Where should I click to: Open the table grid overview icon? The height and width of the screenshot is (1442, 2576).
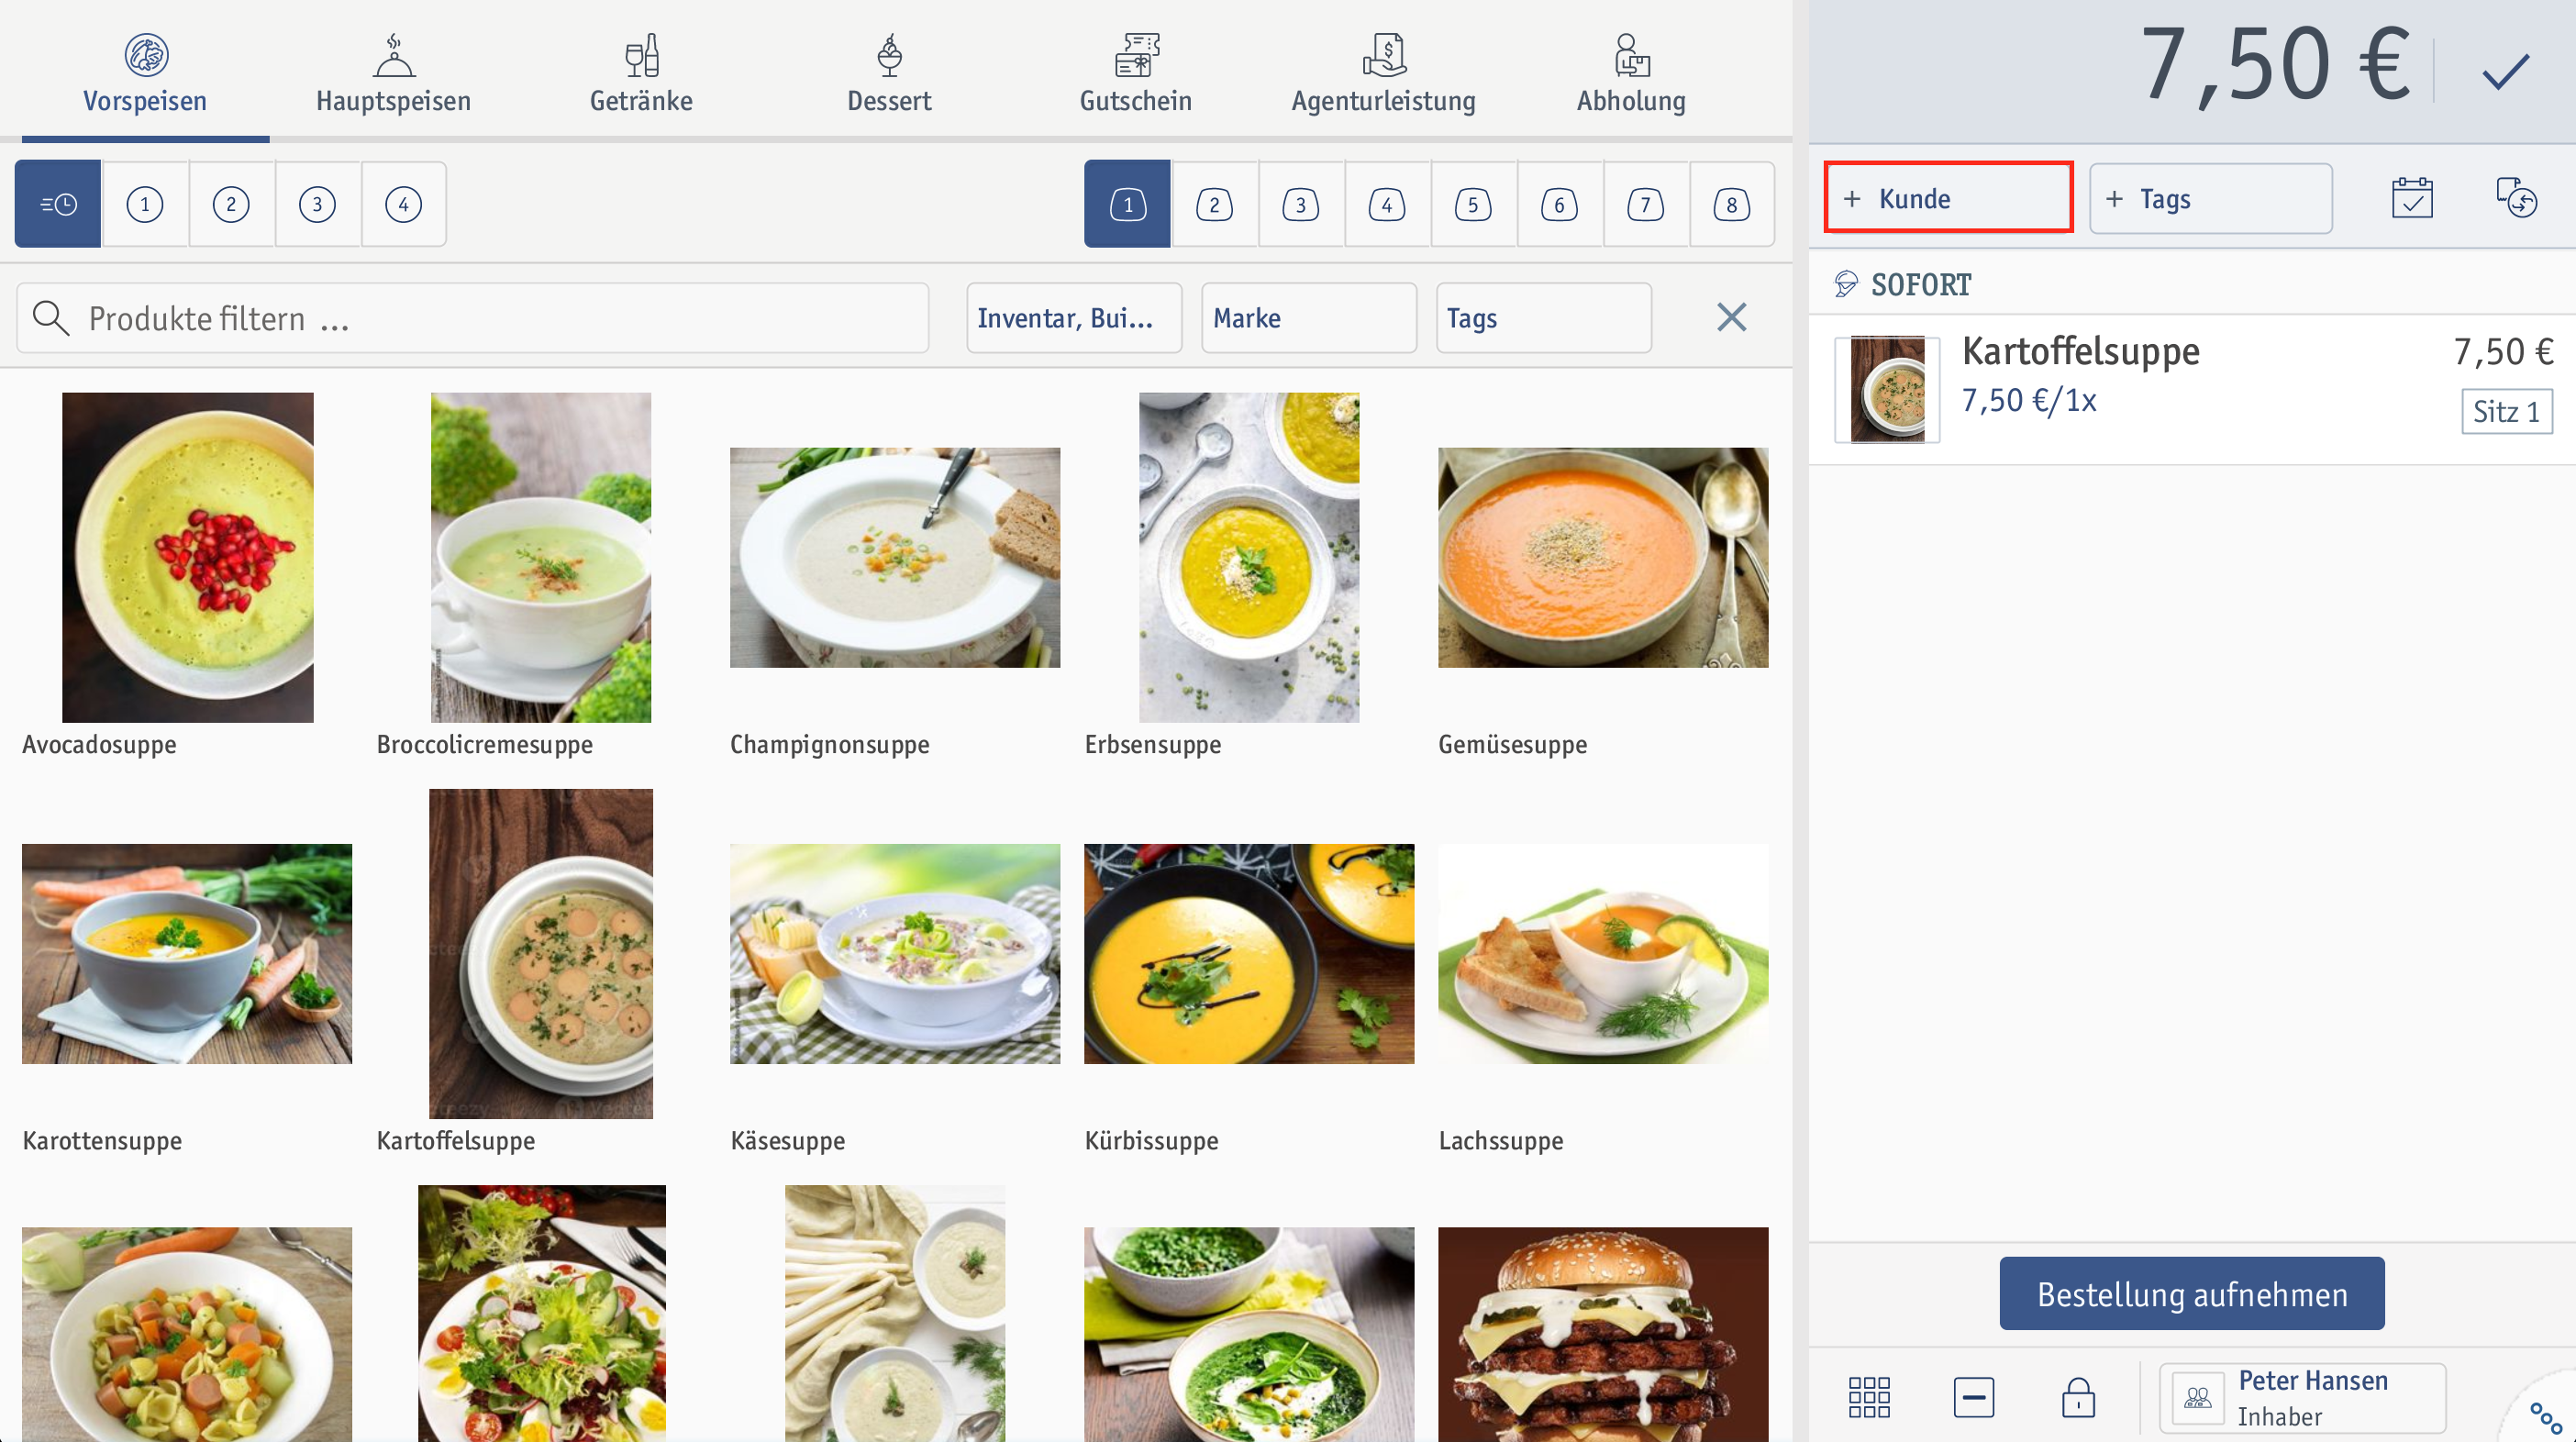(x=1869, y=1397)
